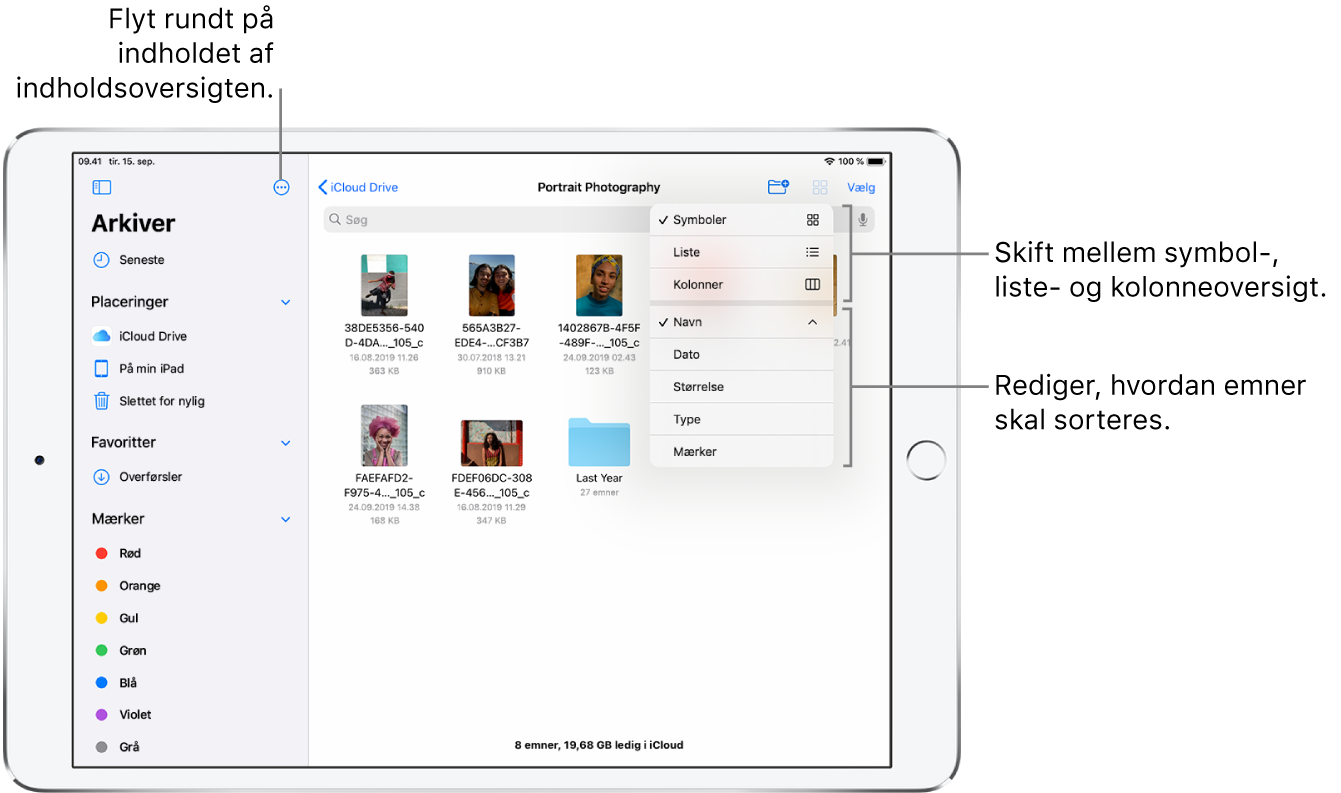Click the Seneste clock icon

[x=101, y=260]
